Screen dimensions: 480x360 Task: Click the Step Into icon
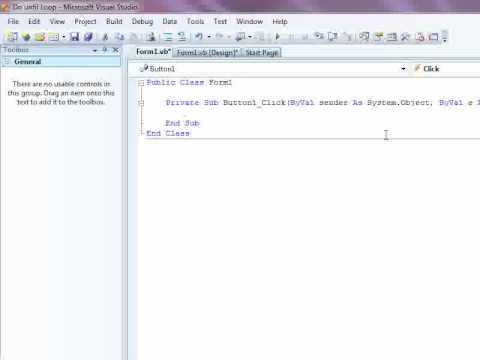319,36
